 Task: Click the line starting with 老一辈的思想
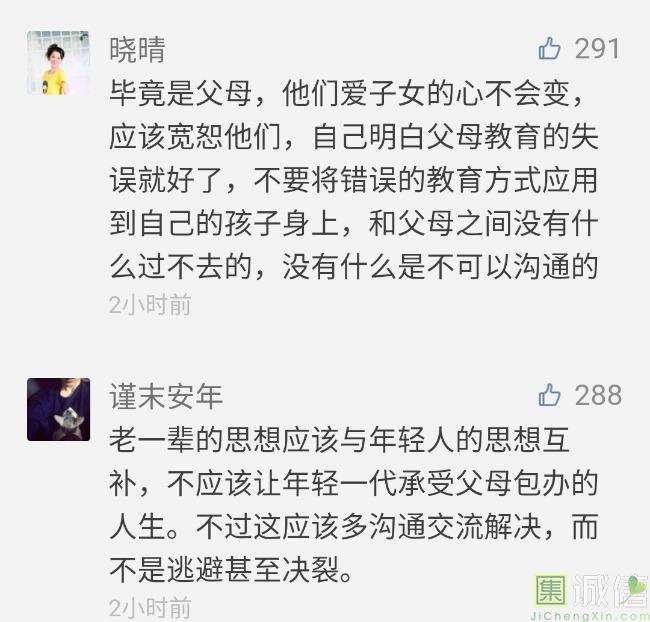click(x=340, y=440)
